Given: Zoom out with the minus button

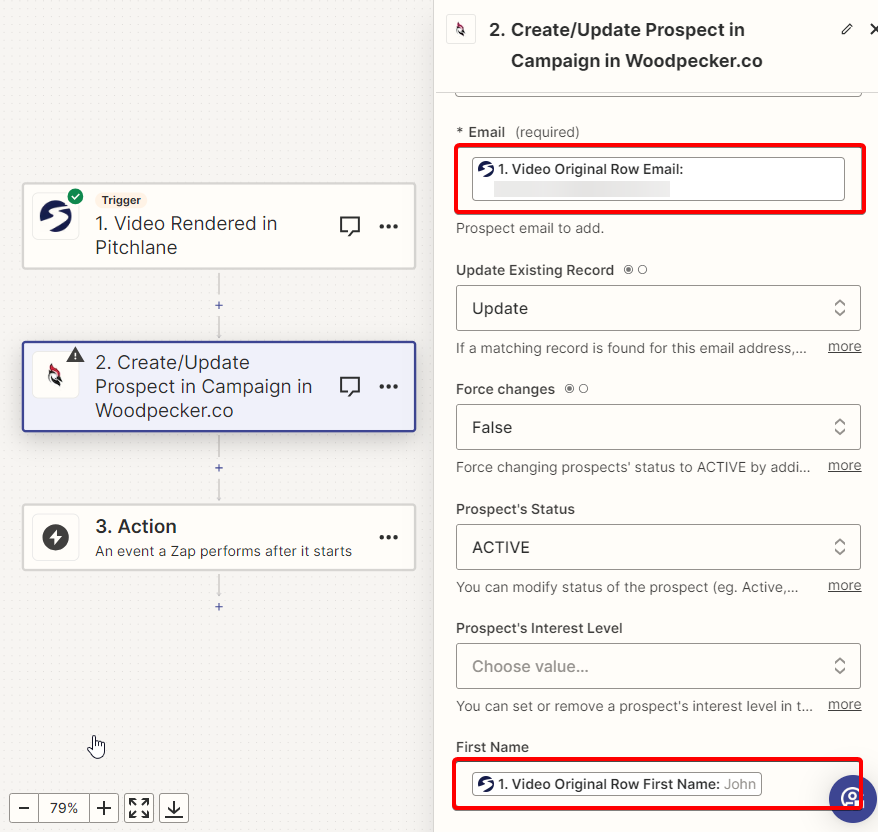Looking at the screenshot, I should [24, 808].
